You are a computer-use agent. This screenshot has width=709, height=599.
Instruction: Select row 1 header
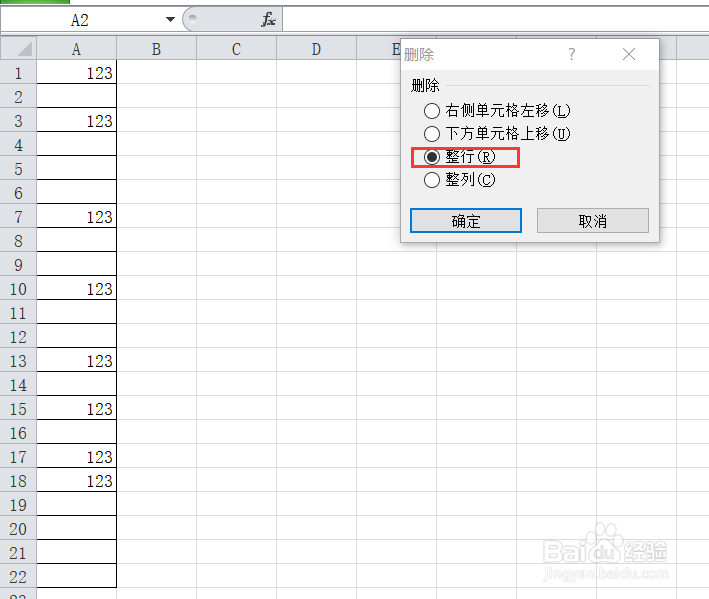(18, 72)
